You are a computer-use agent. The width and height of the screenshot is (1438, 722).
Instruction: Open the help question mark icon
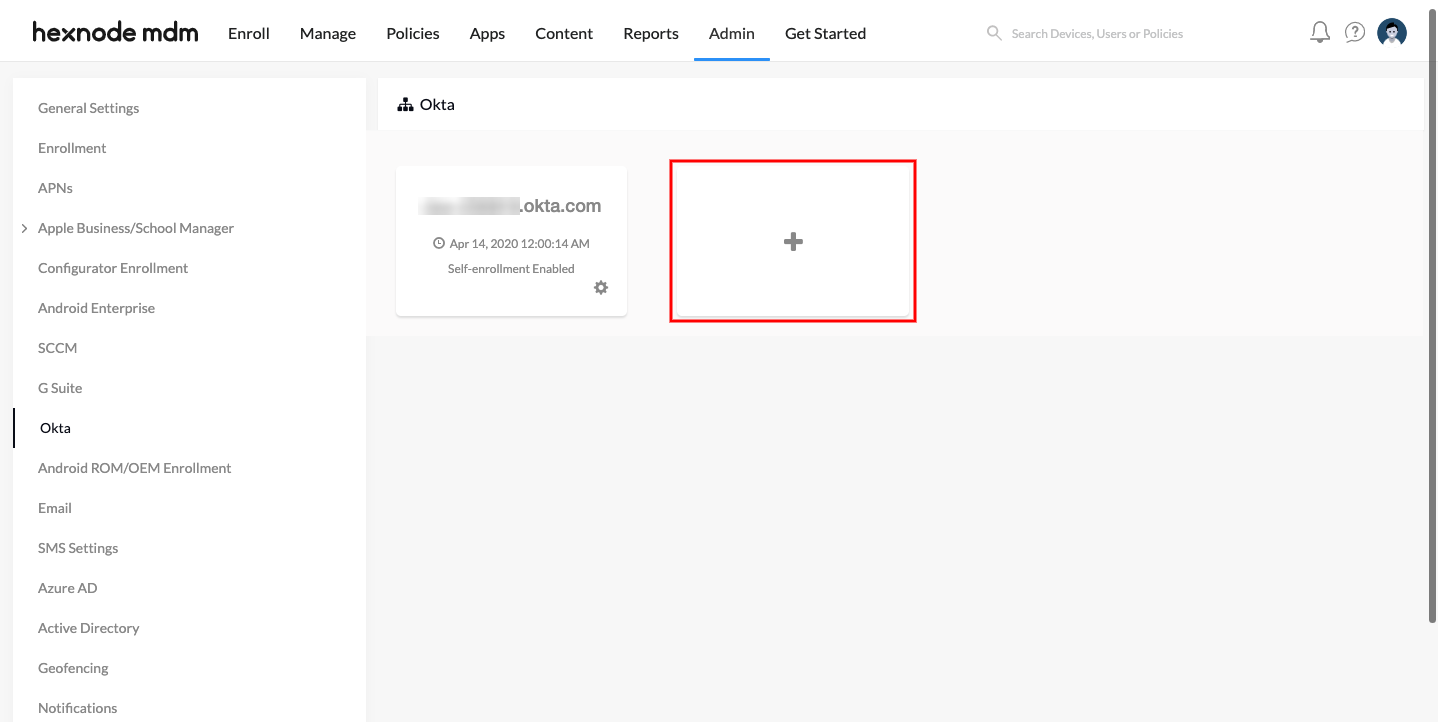coord(1355,32)
